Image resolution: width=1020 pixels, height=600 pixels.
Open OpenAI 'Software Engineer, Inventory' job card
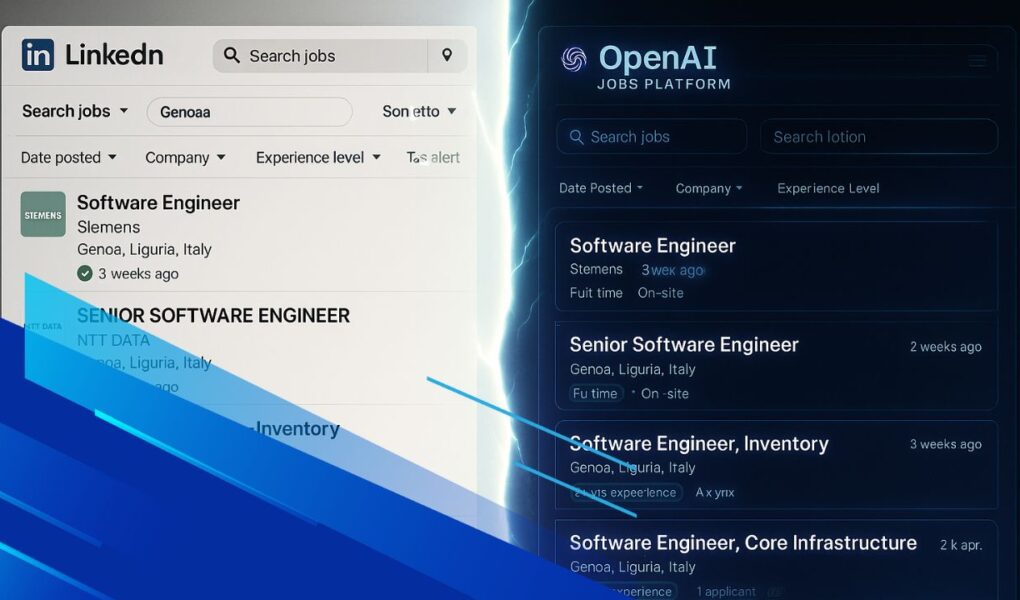[x=776, y=465]
